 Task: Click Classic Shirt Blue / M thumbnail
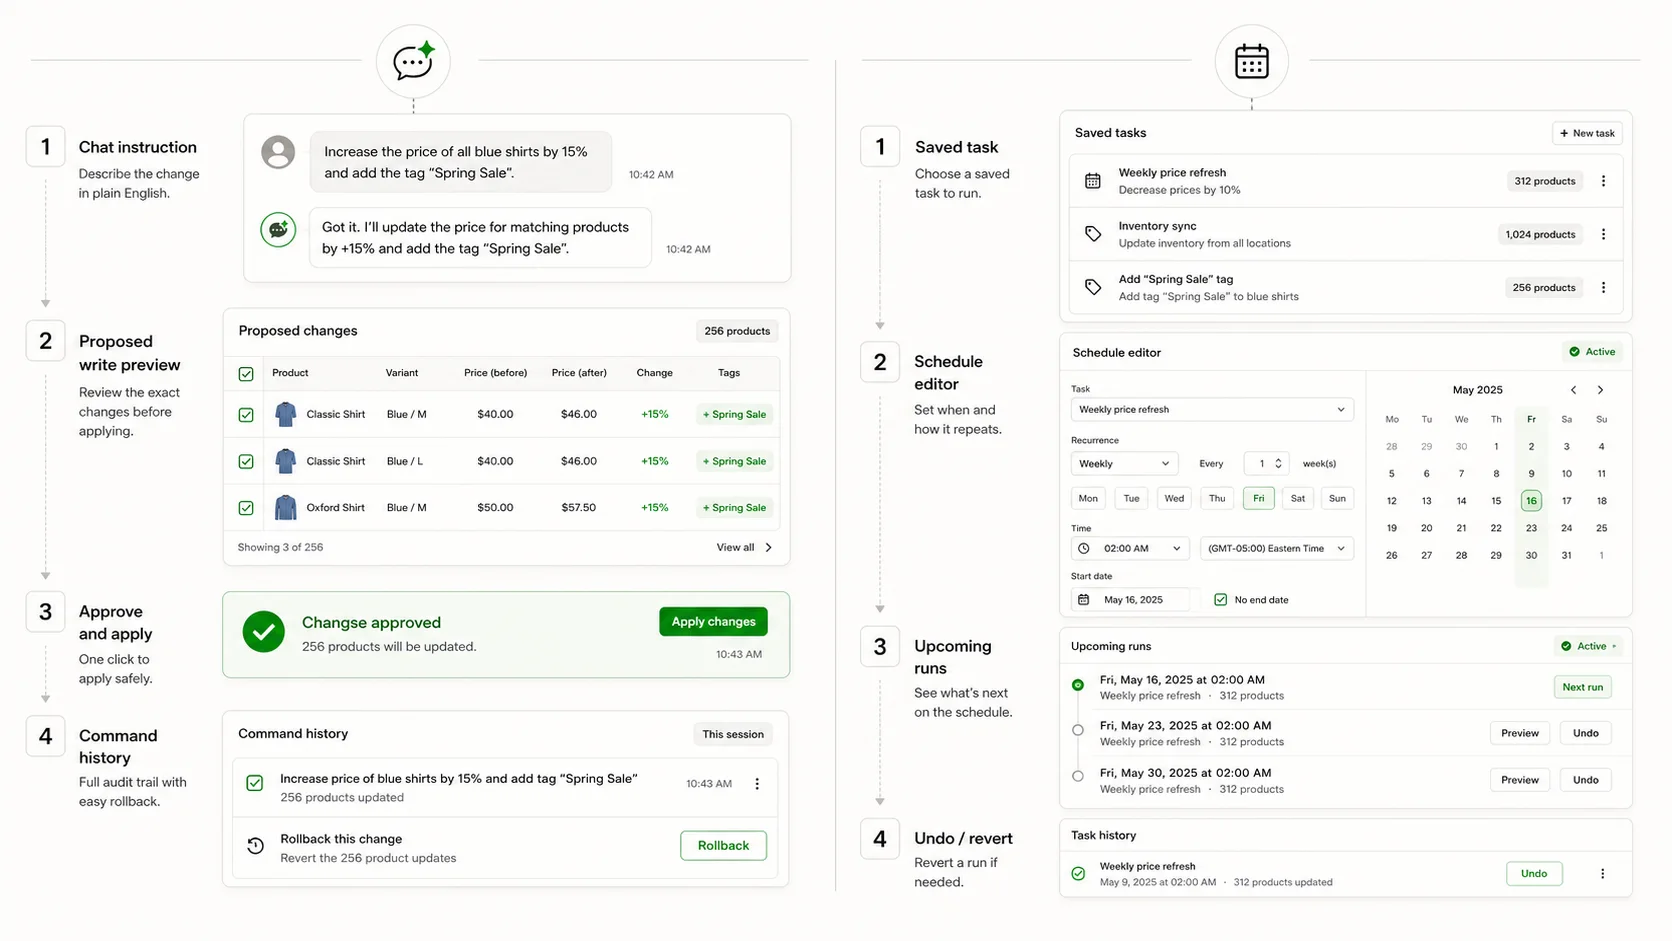point(285,414)
